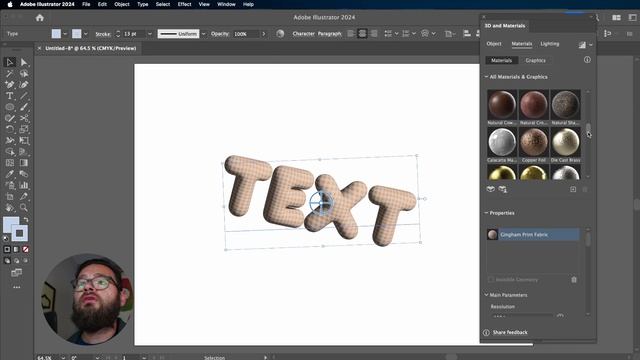The width and height of the screenshot is (640, 360).
Task: Select the Ellipse shape tool
Action: [x=10, y=107]
